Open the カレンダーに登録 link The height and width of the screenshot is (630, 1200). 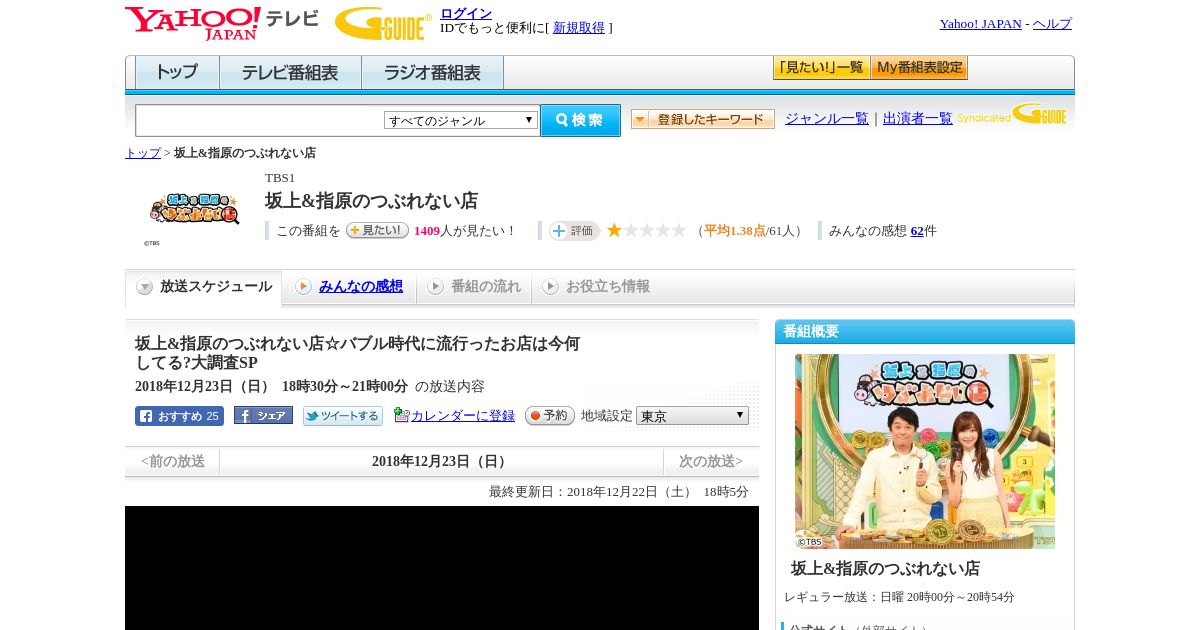[x=462, y=415]
